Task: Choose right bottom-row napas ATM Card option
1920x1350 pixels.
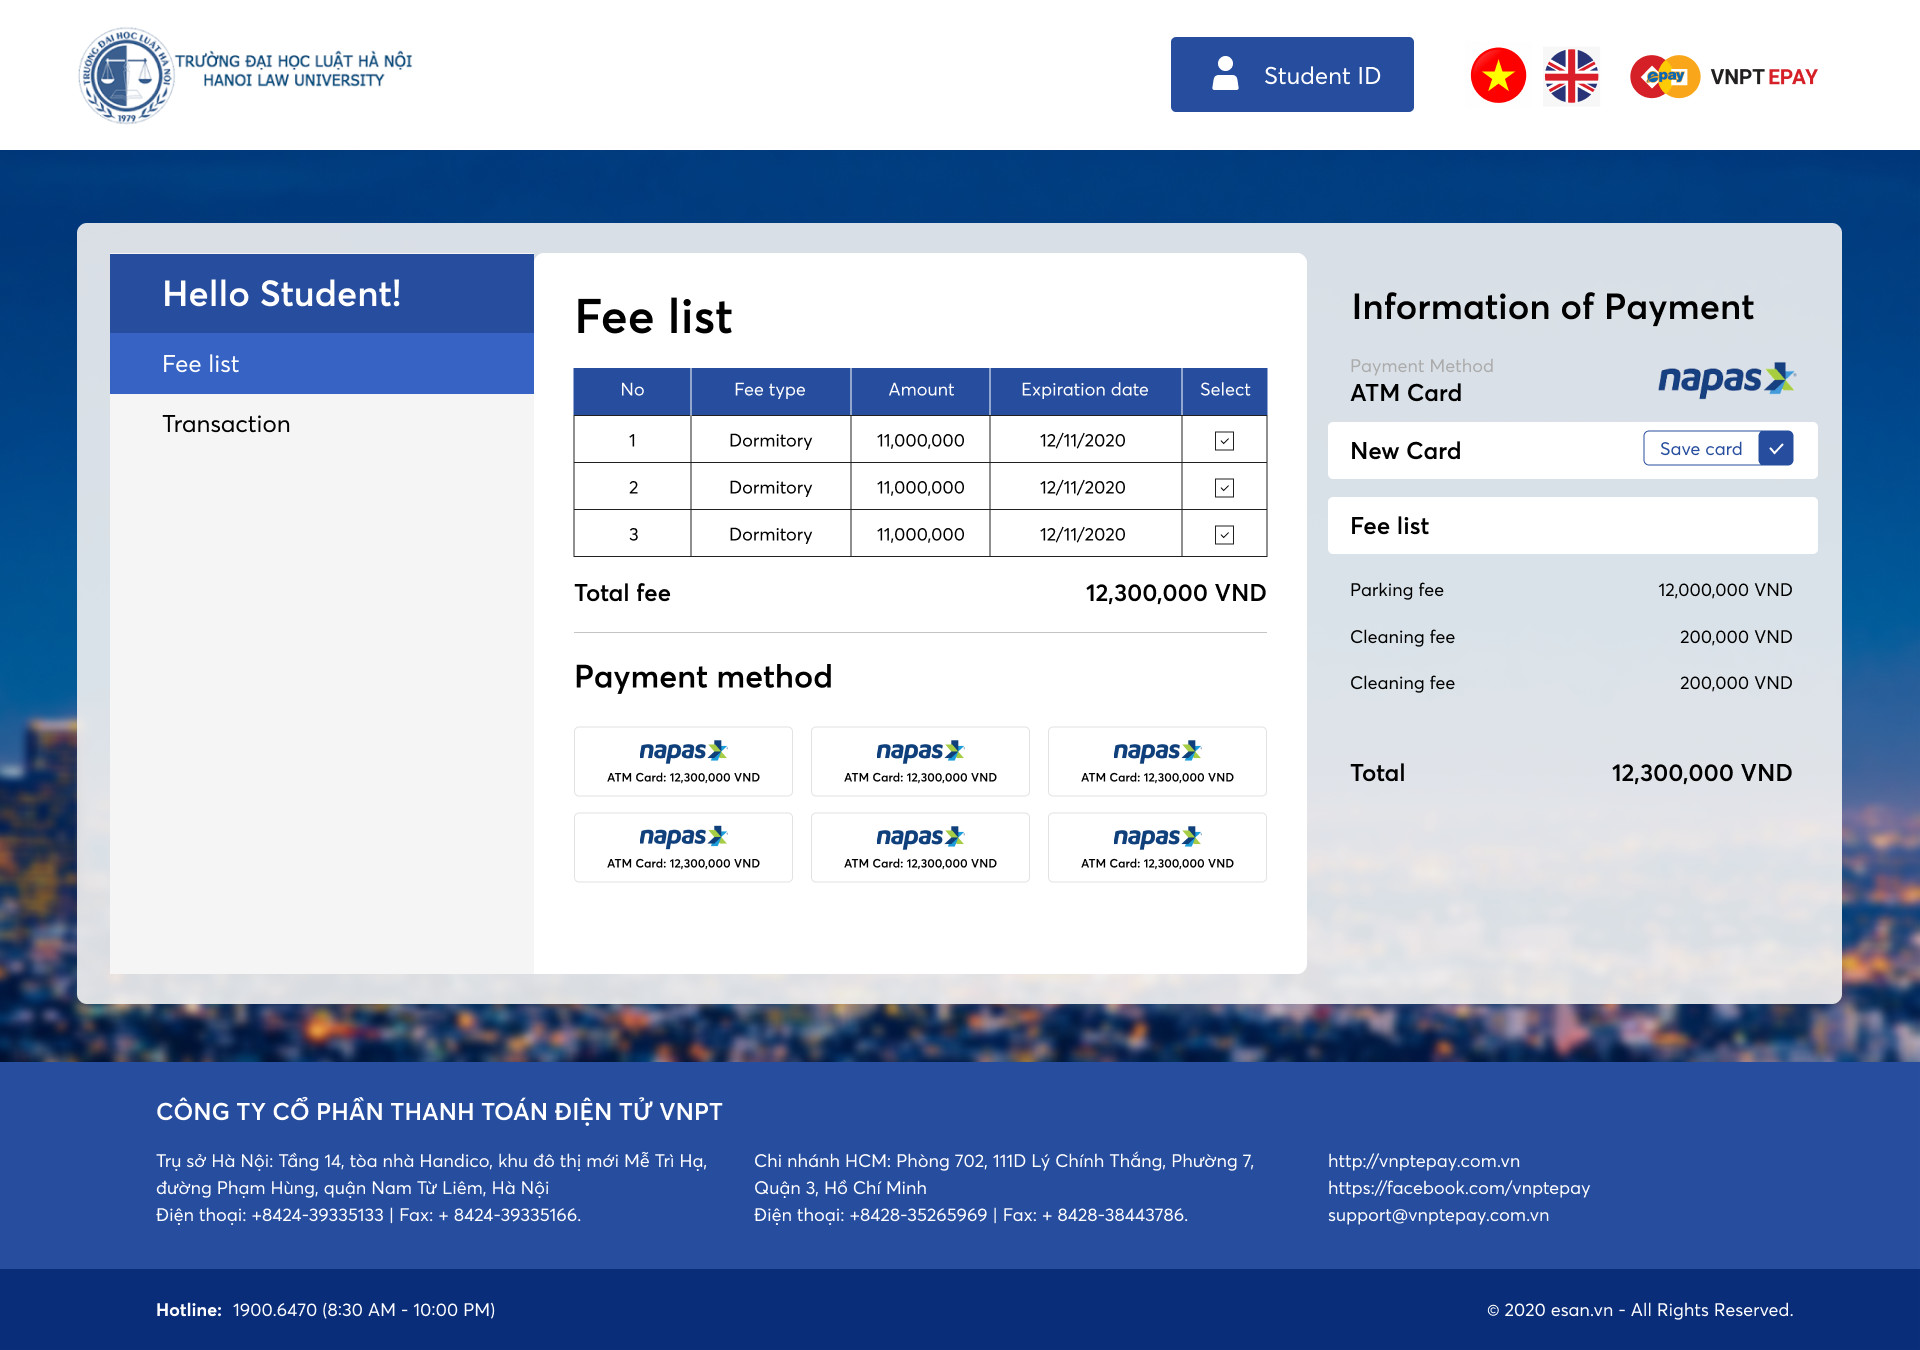Action: [1157, 848]
